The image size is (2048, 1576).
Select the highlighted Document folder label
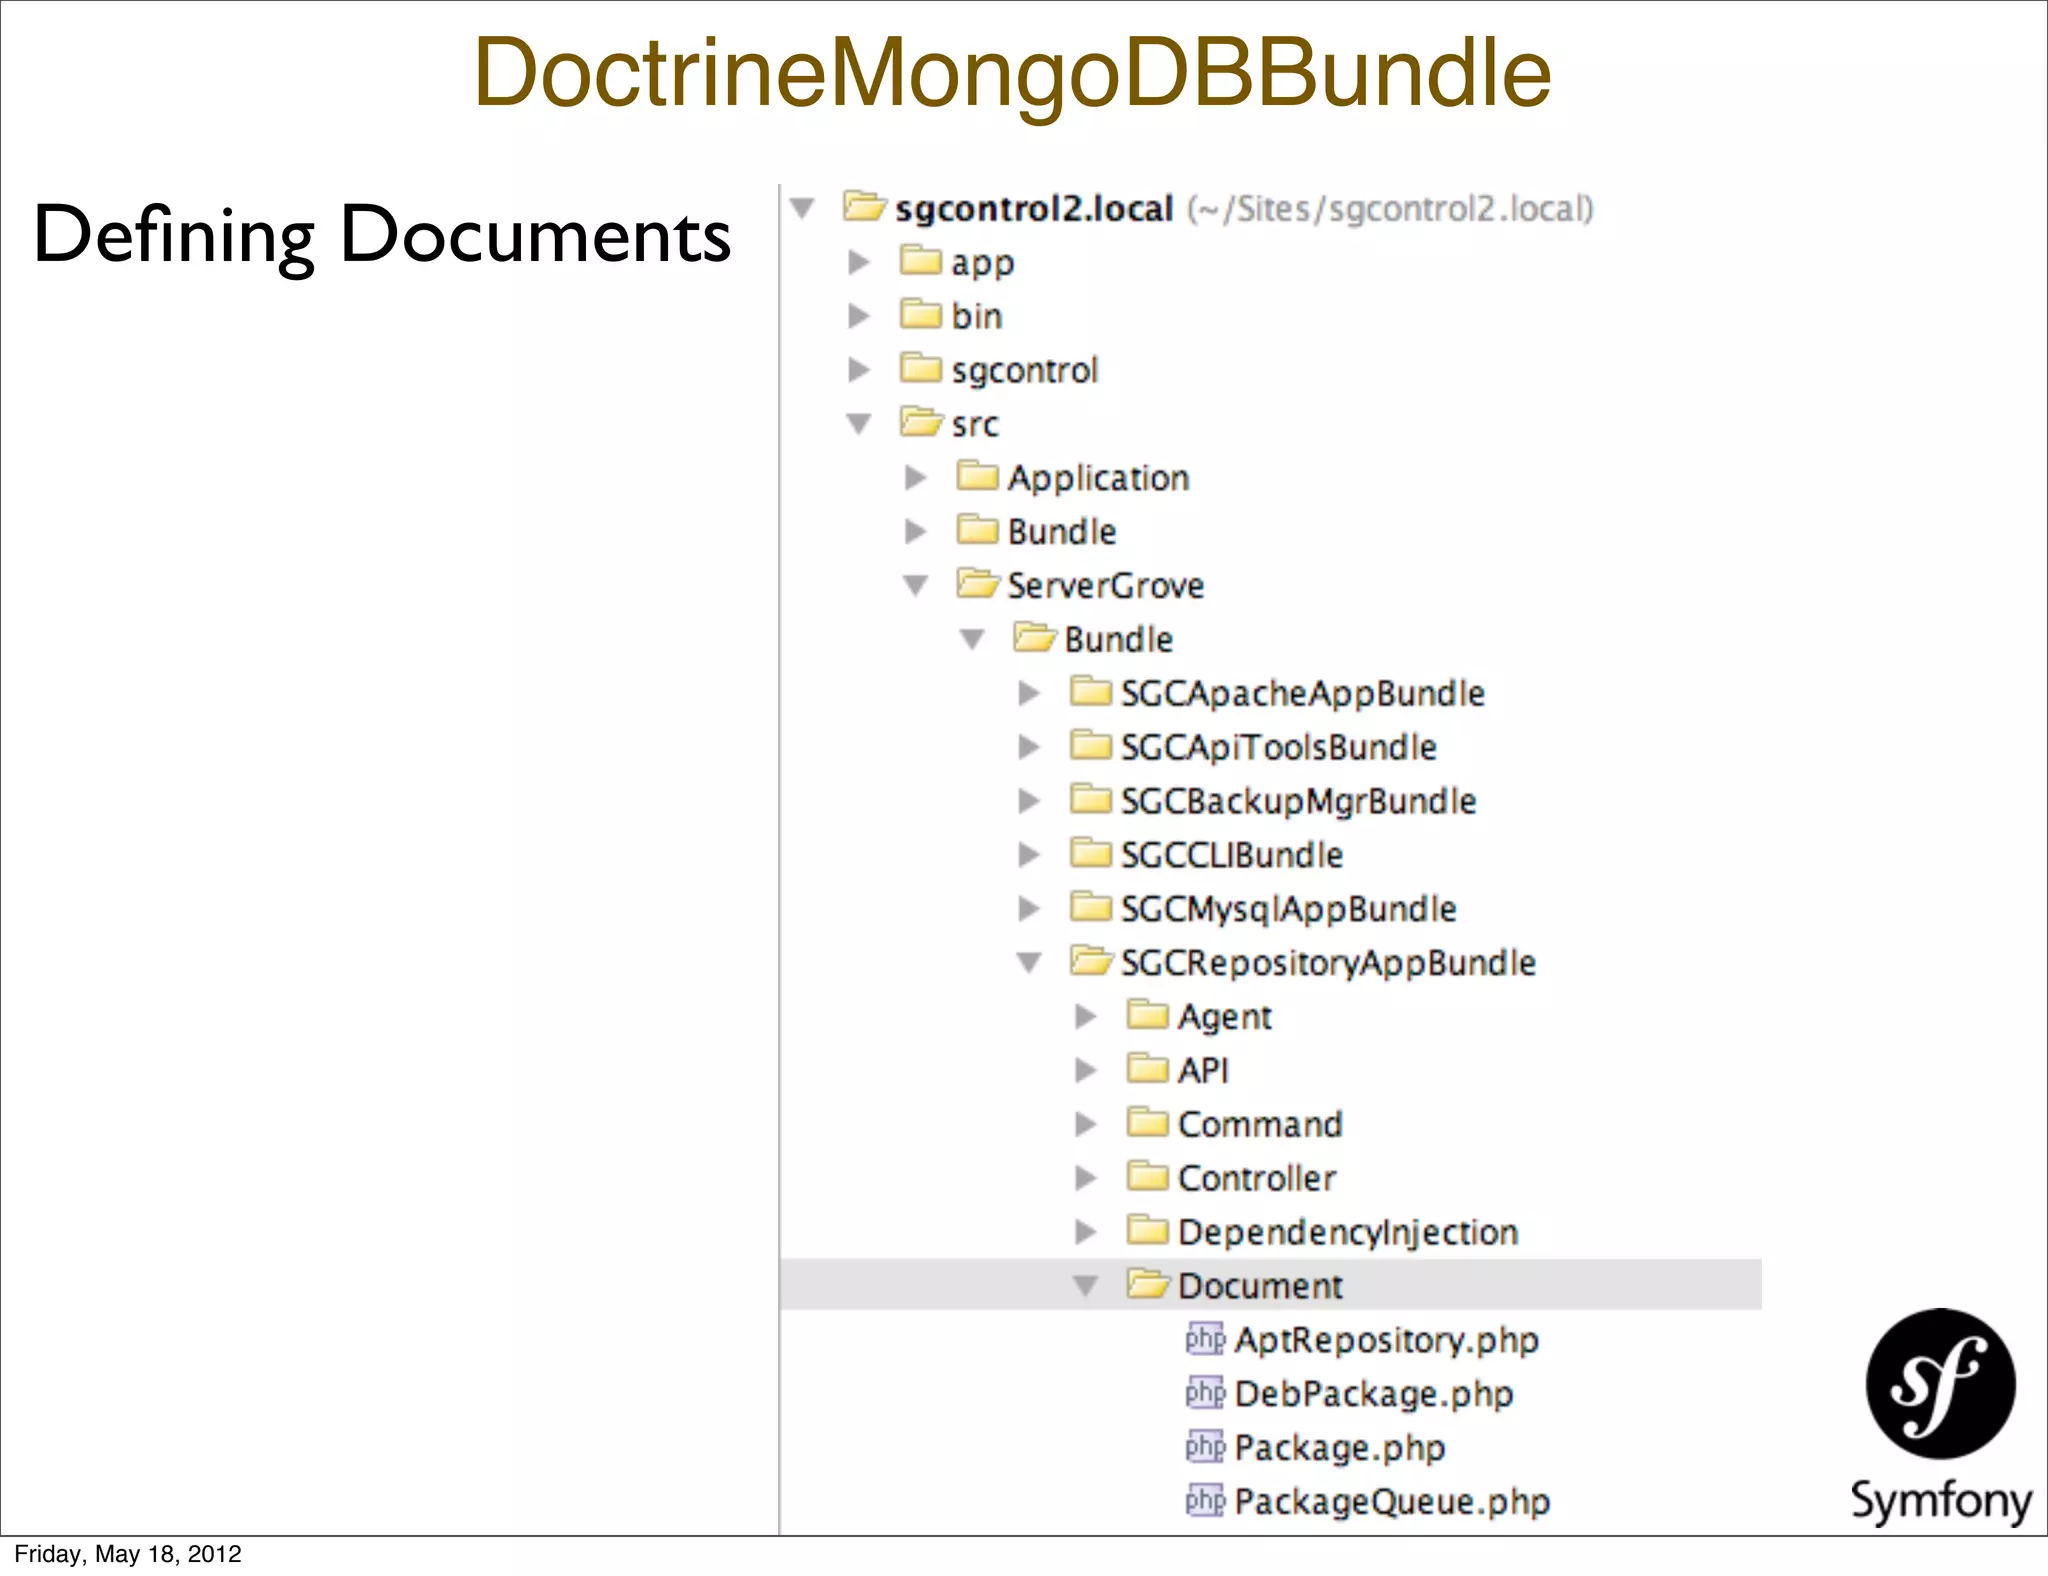pos(1260,1287)
